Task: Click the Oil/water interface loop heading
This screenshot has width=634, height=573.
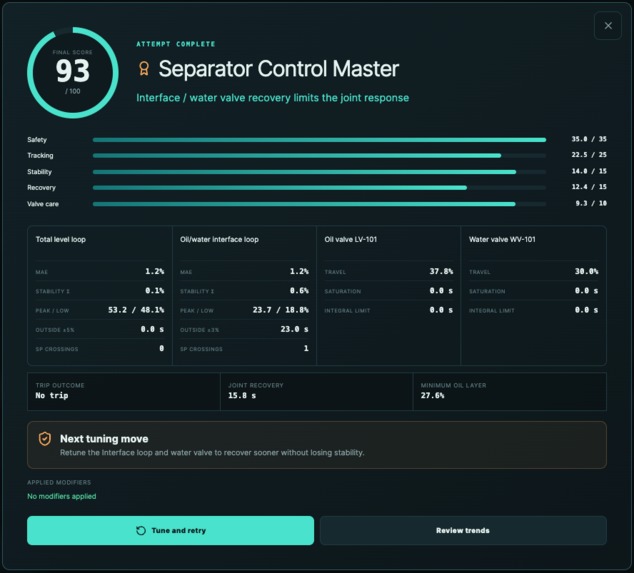Action: click(x=219, y=239)
